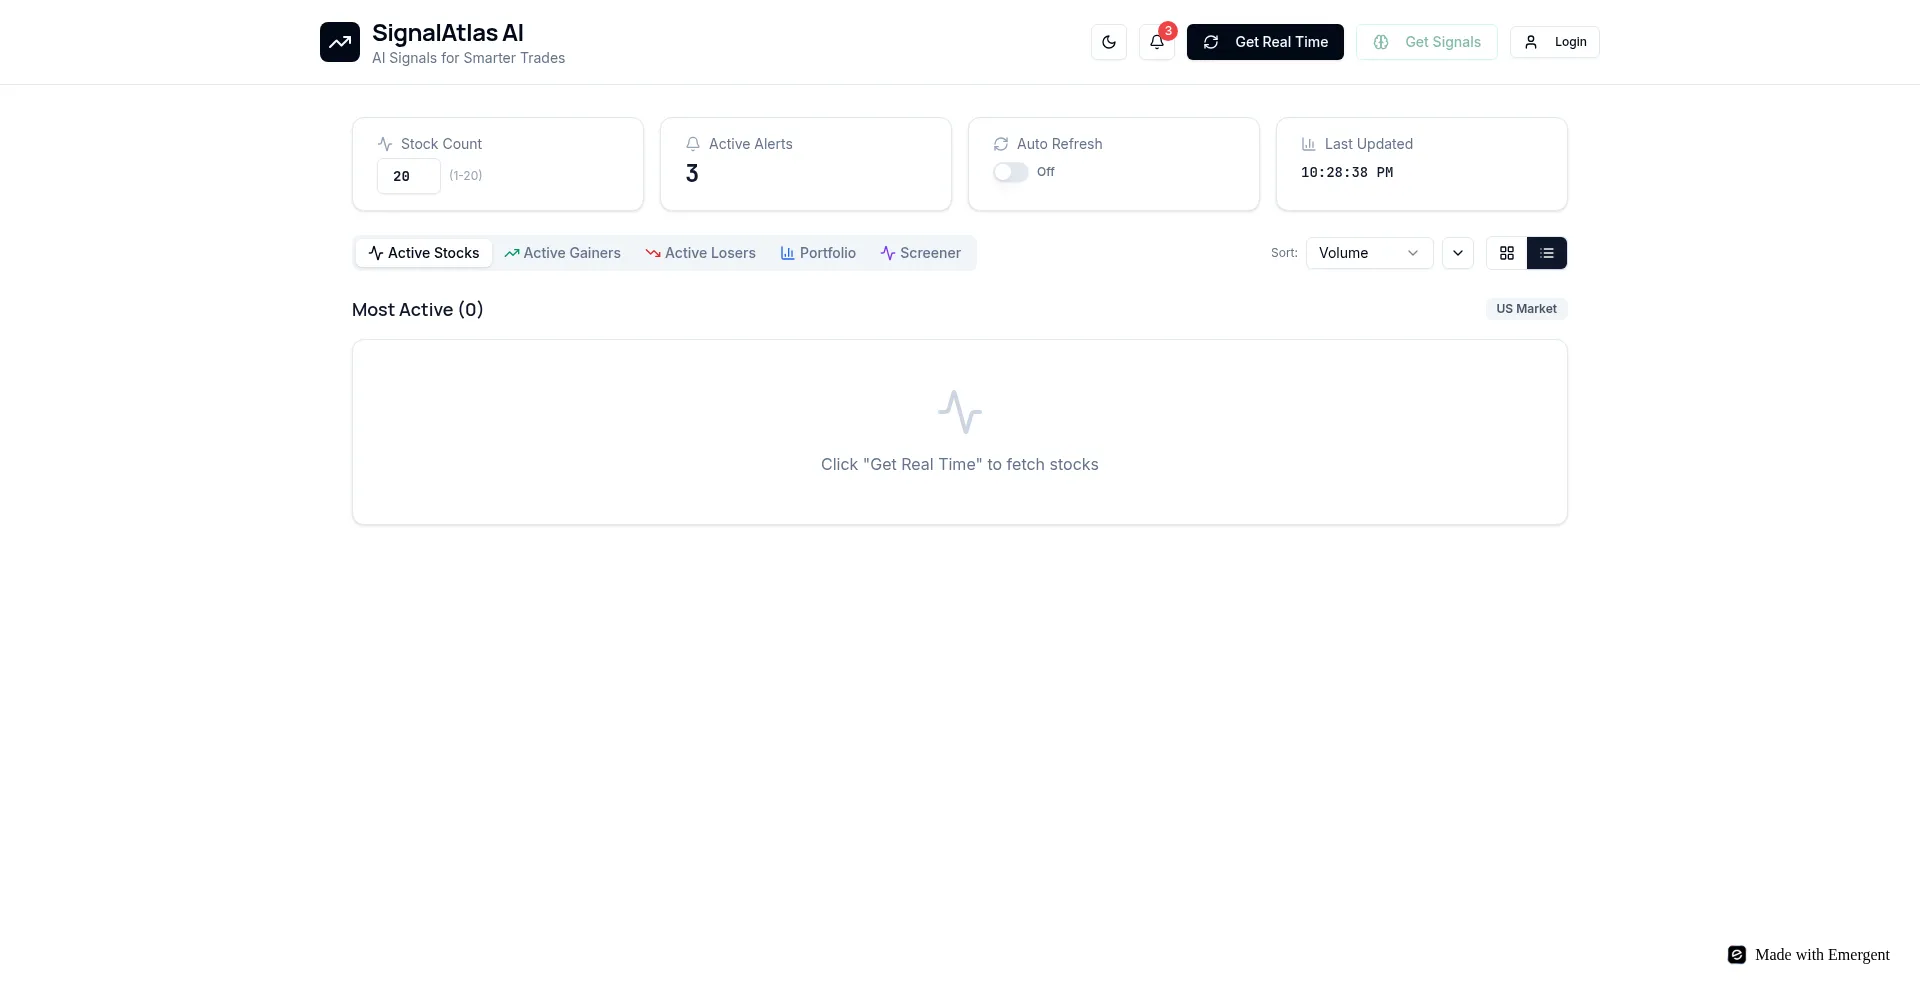Image resolution: width=1920 pixels, height=993 pixels.
Task: Expand the chevron next to the sort selector
Action: pyautogui.click(x=1457, y=253)
